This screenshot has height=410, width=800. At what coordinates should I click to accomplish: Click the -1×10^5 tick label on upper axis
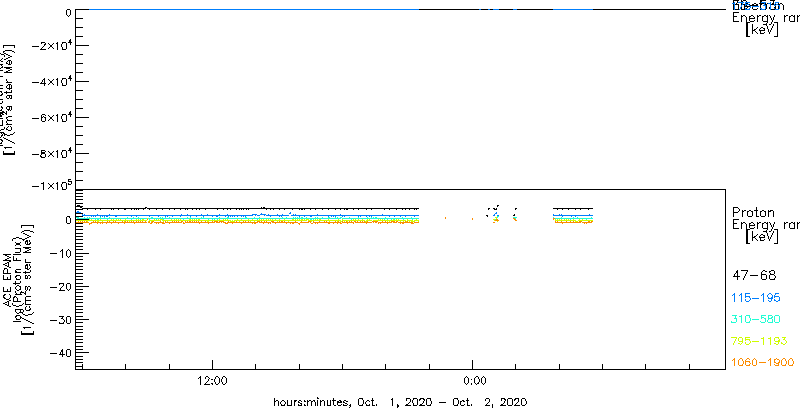coord(51,185)
